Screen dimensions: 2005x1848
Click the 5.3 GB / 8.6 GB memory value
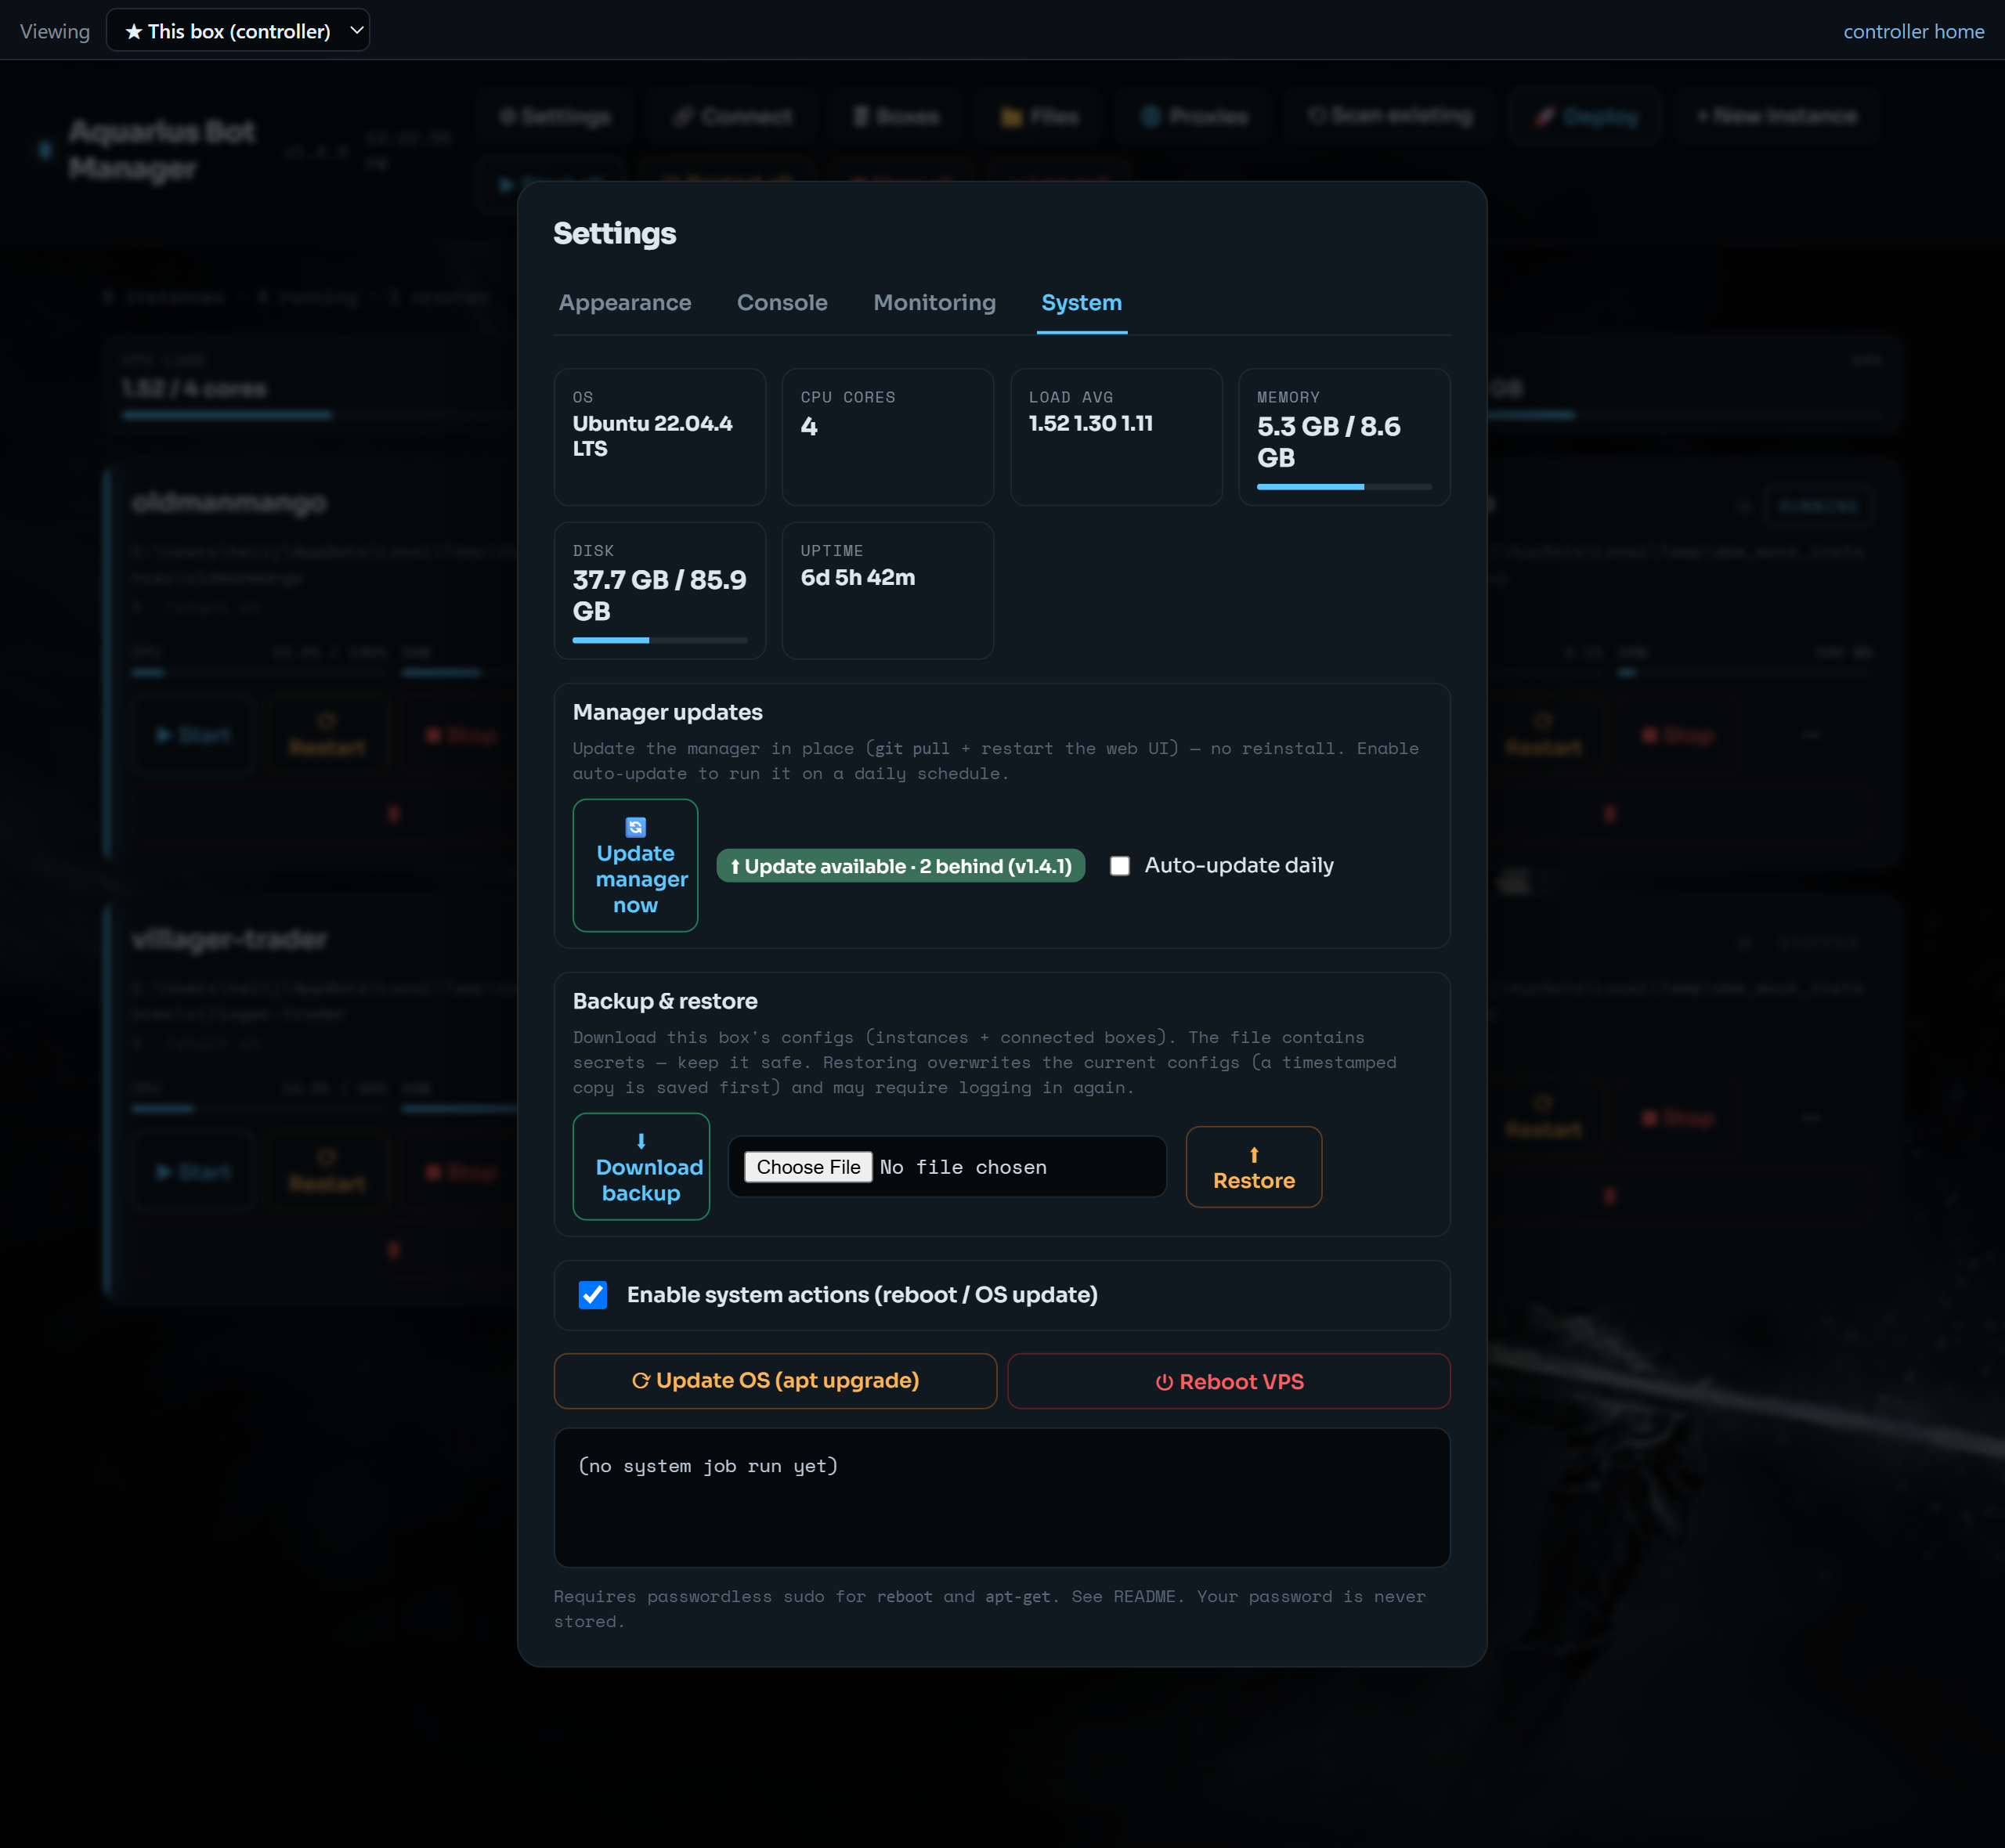(1329, 442)
